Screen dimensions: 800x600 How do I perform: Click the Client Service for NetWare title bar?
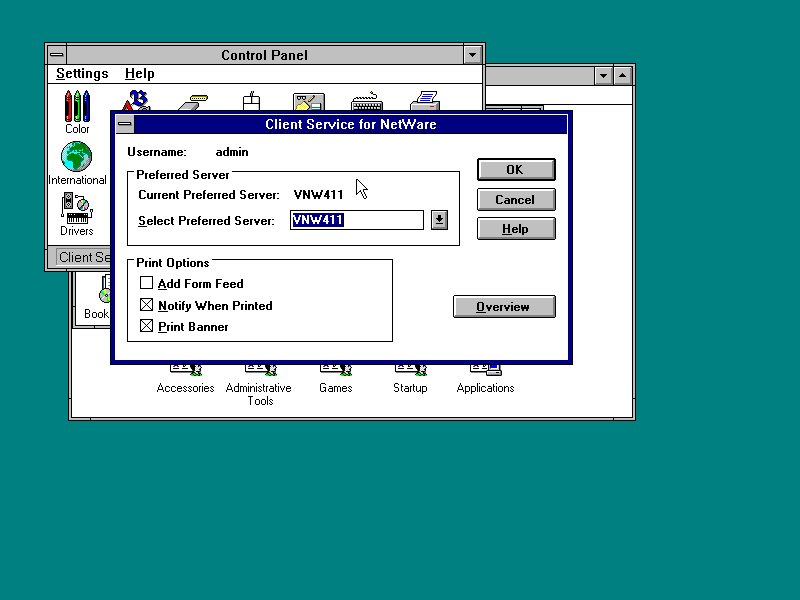coord(351,124)
